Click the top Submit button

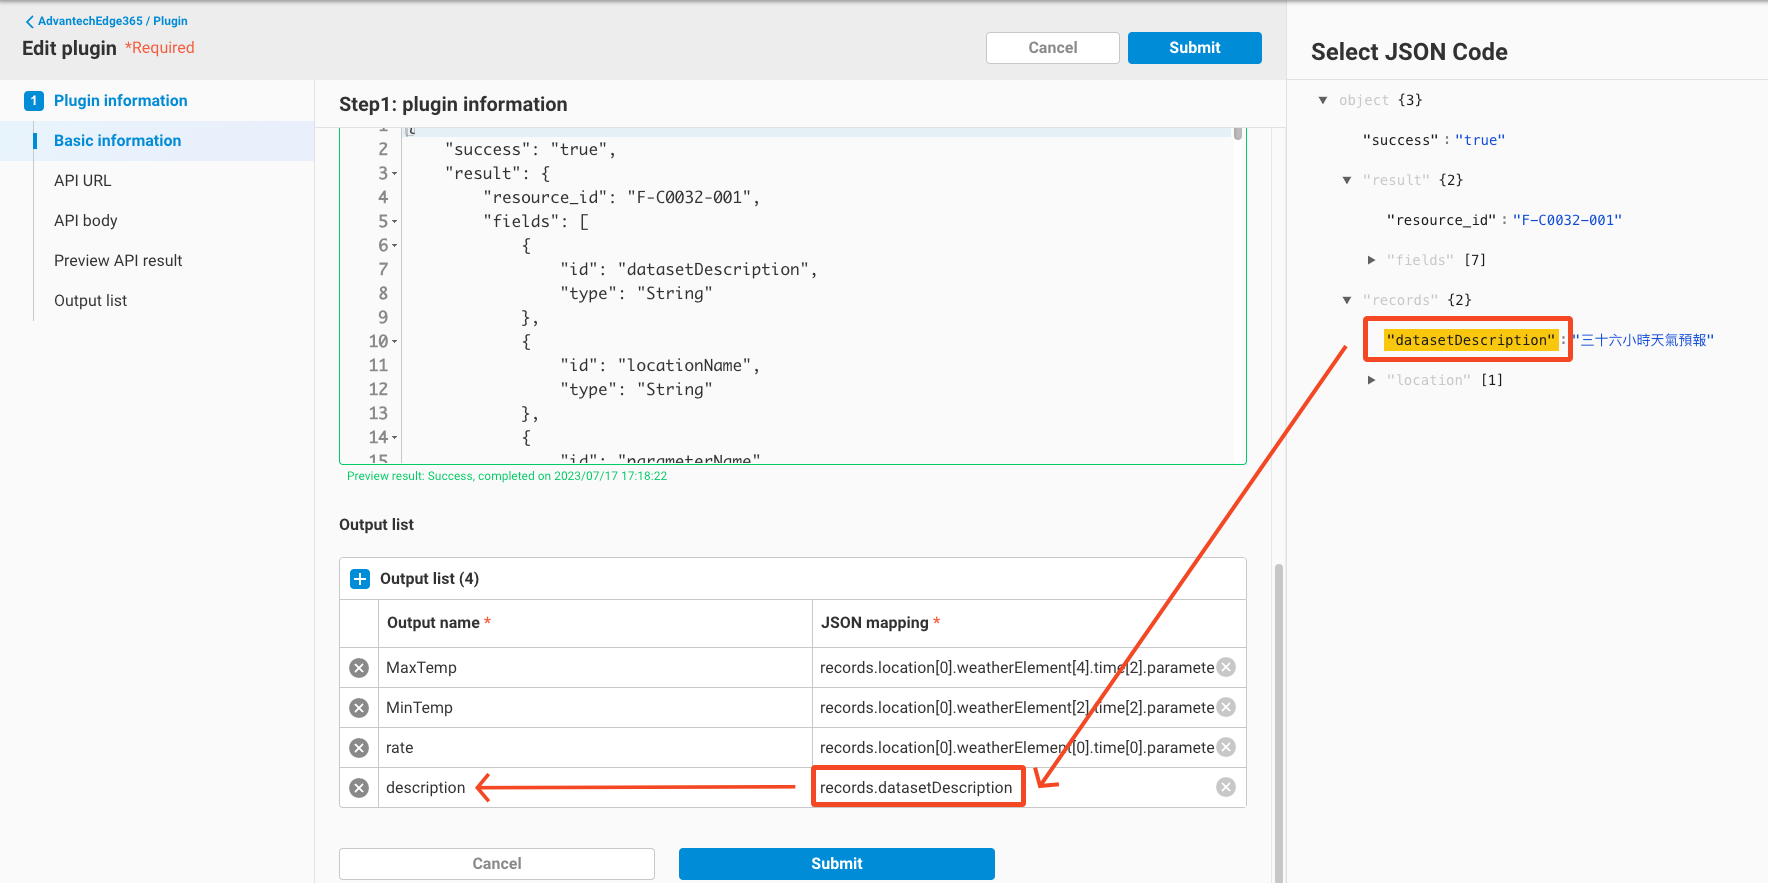1195,48
